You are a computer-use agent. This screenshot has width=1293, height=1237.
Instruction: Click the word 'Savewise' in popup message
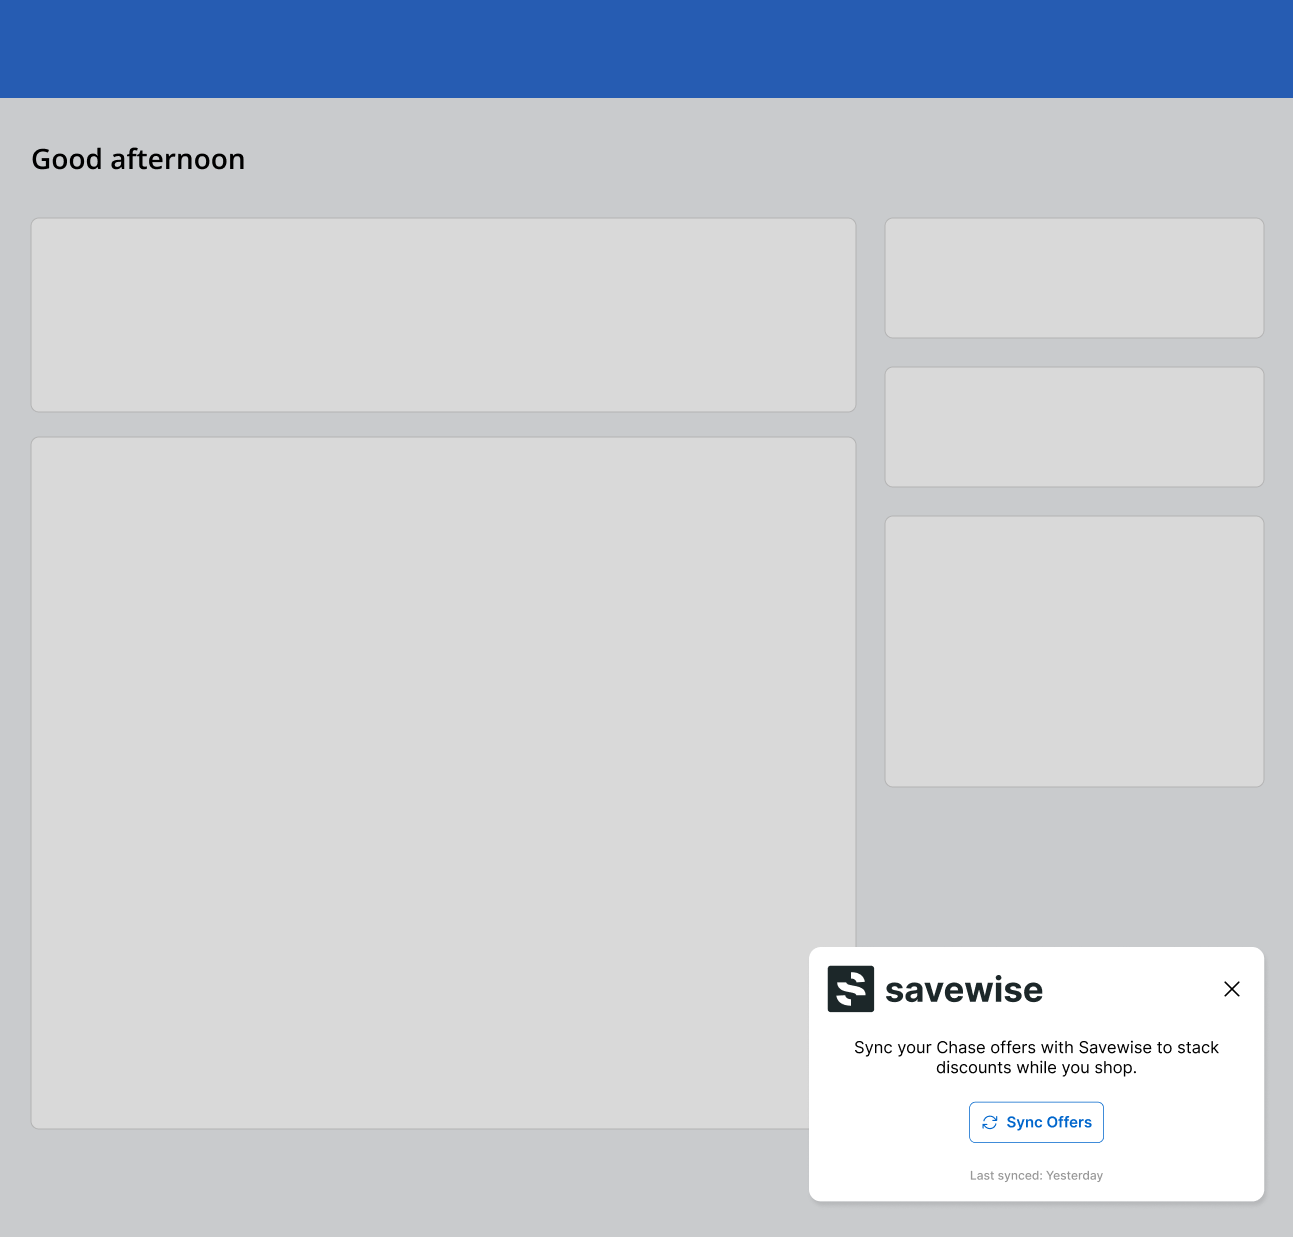[x=1114, y=1047]
